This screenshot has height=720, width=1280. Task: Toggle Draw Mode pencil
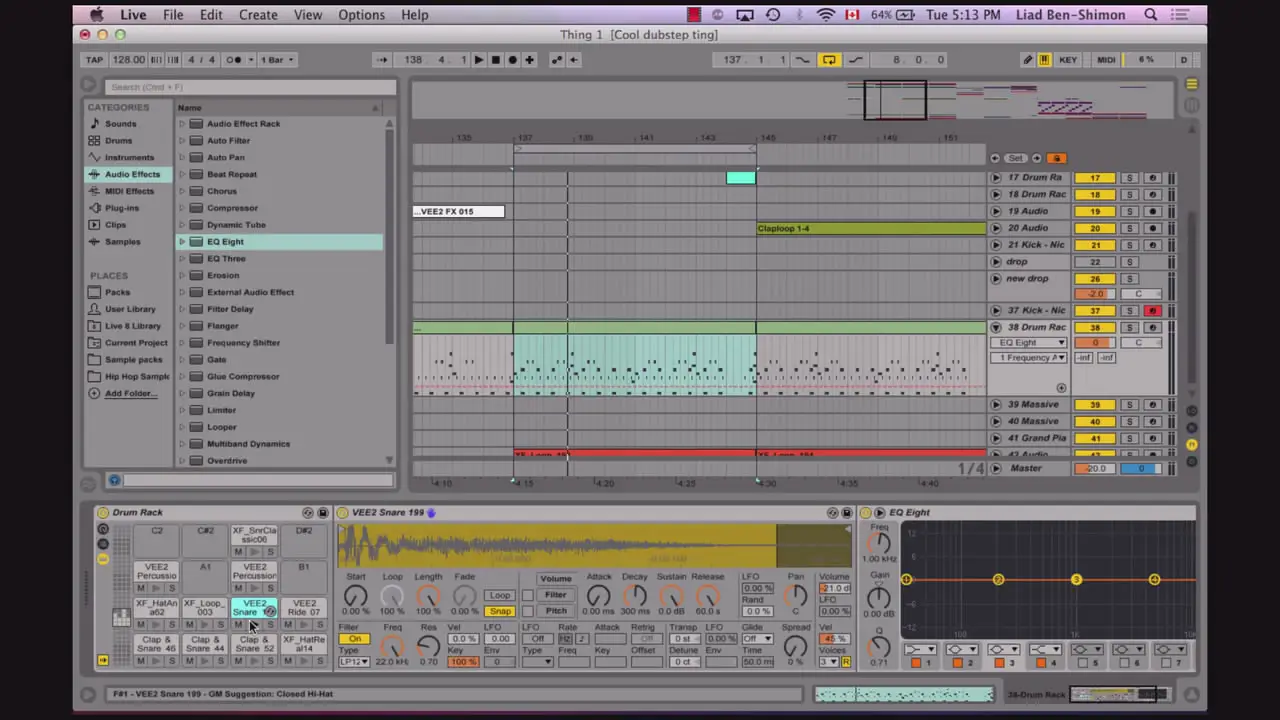(1028, 60)
